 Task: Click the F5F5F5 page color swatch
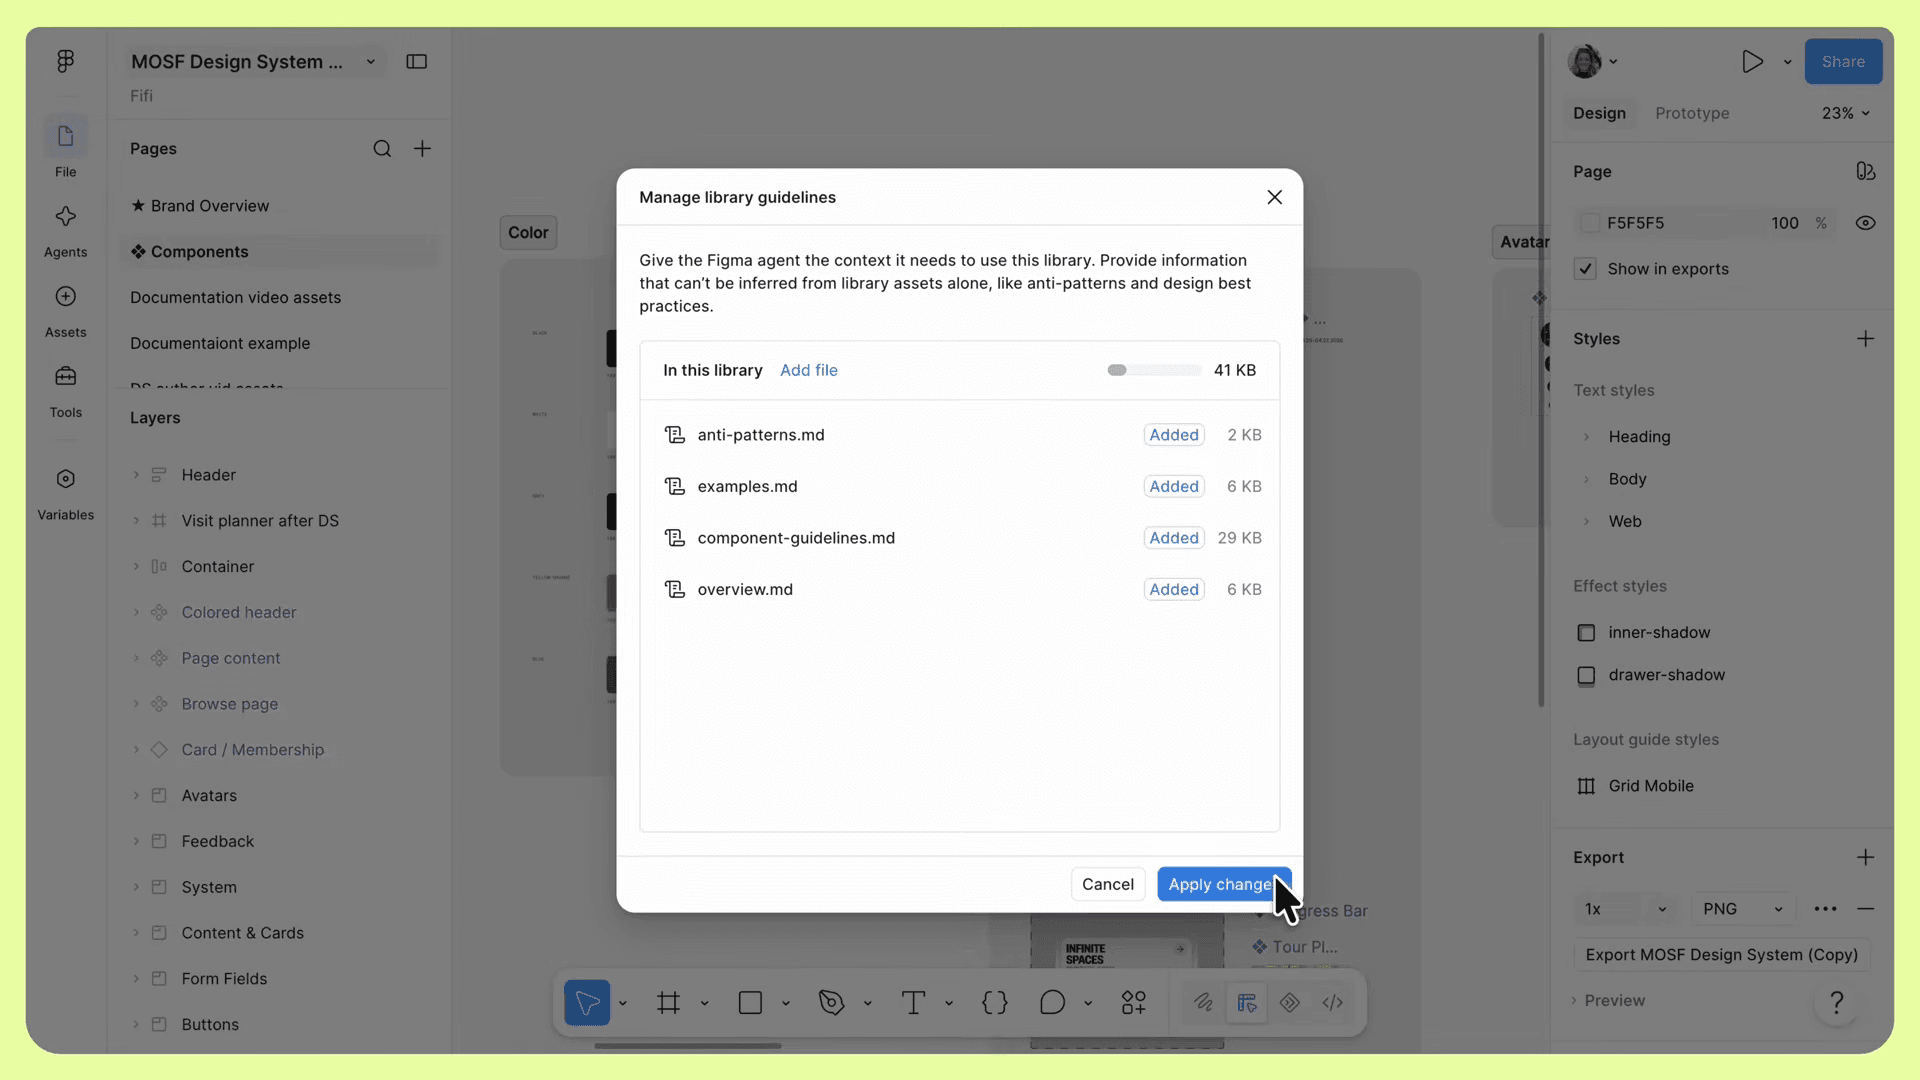click(x=1590, y=223)
